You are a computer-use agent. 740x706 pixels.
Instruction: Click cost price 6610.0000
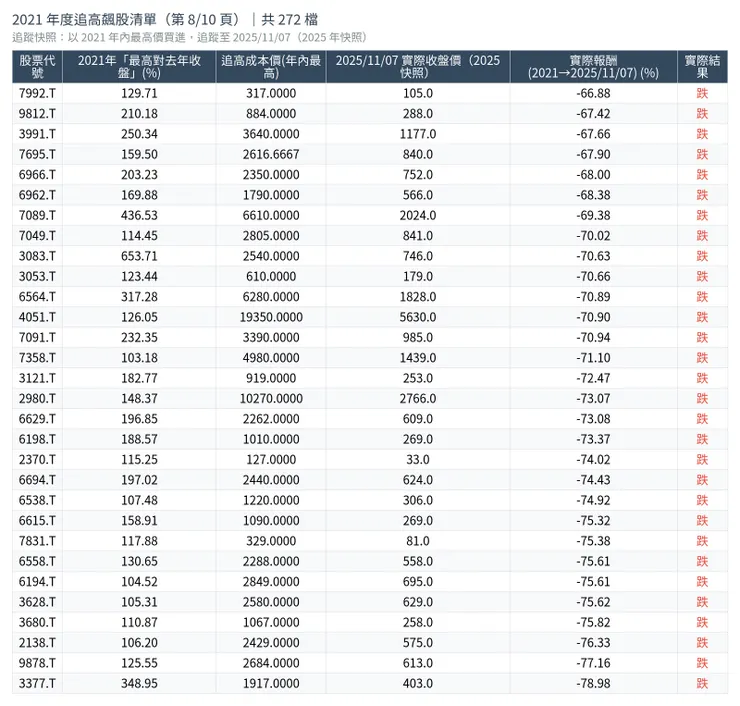[271, 215]
